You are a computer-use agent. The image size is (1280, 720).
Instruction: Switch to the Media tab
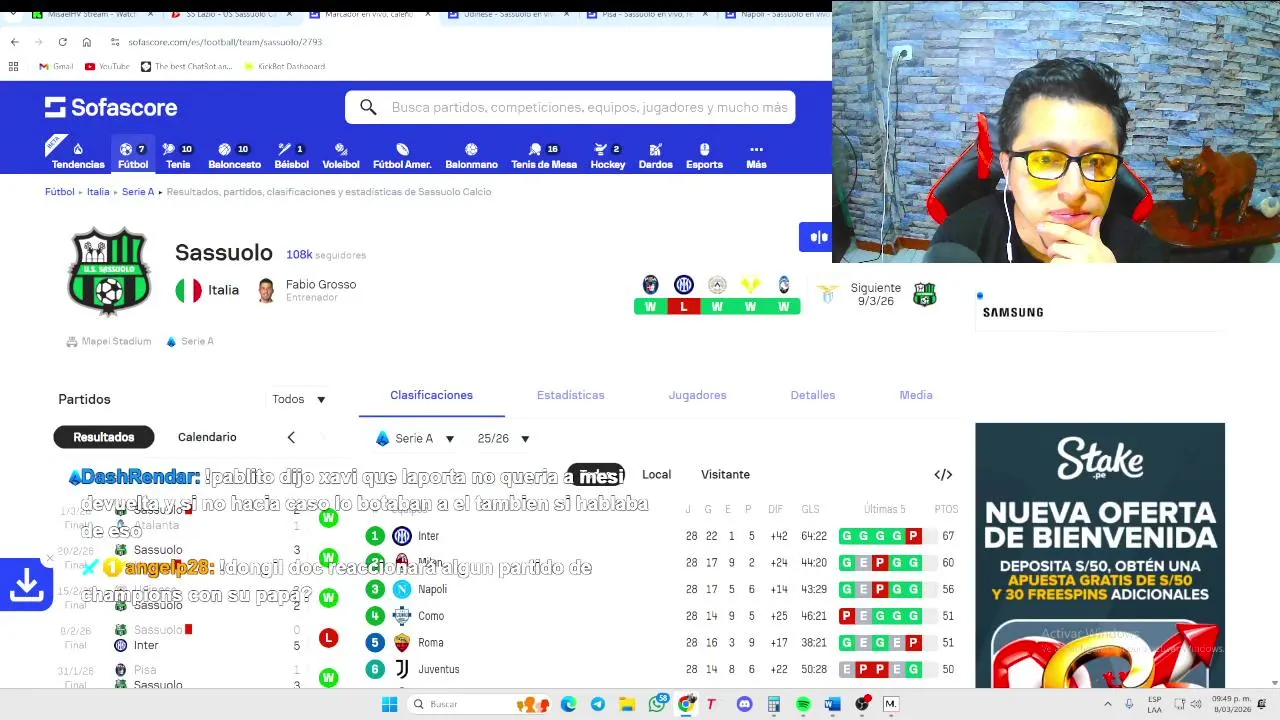click(x=915, y=395)
